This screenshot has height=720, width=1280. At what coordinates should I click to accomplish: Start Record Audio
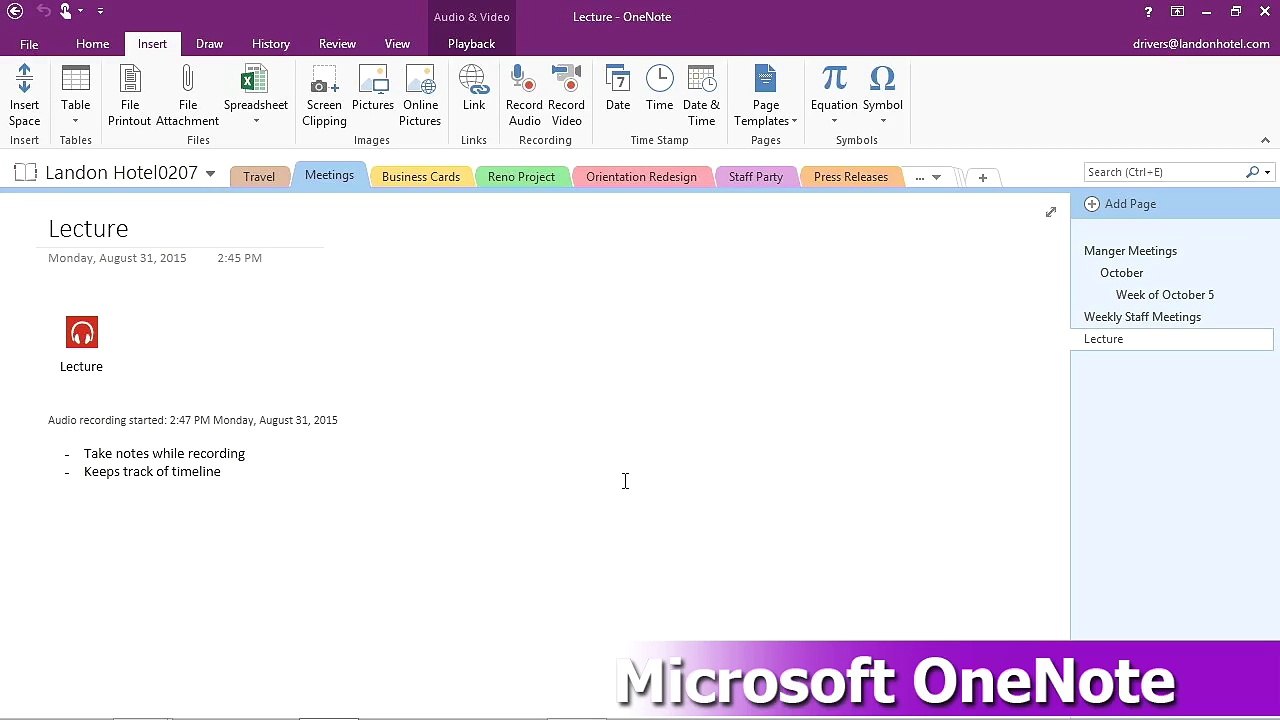(x=524, y=95)
